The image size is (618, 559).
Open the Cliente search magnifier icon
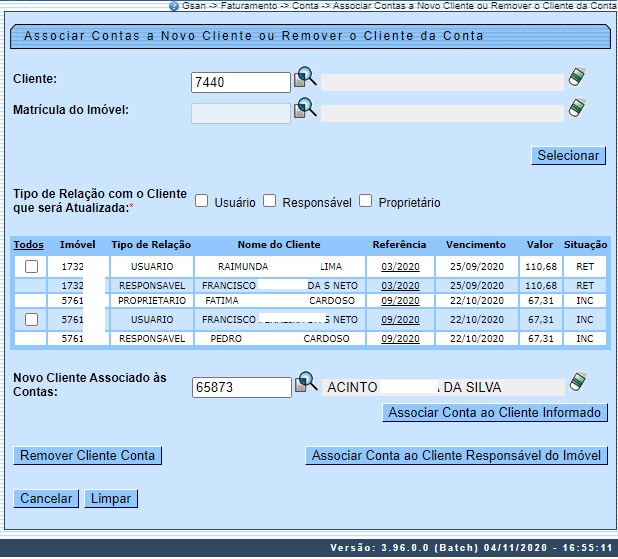(304, 79)
